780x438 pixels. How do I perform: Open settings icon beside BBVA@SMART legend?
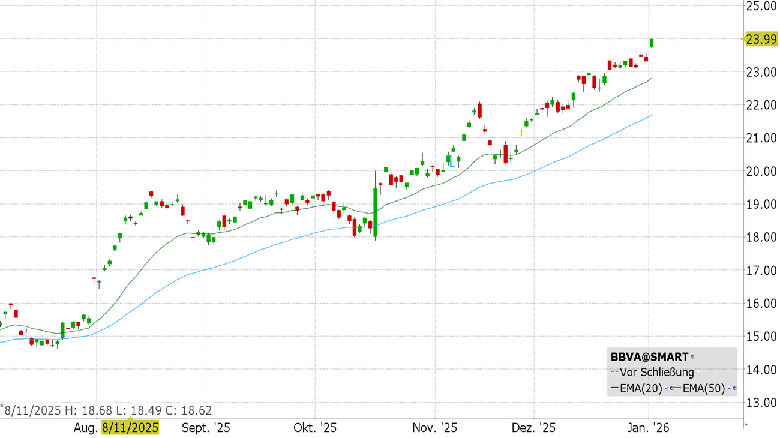click(x=692, y=356)
